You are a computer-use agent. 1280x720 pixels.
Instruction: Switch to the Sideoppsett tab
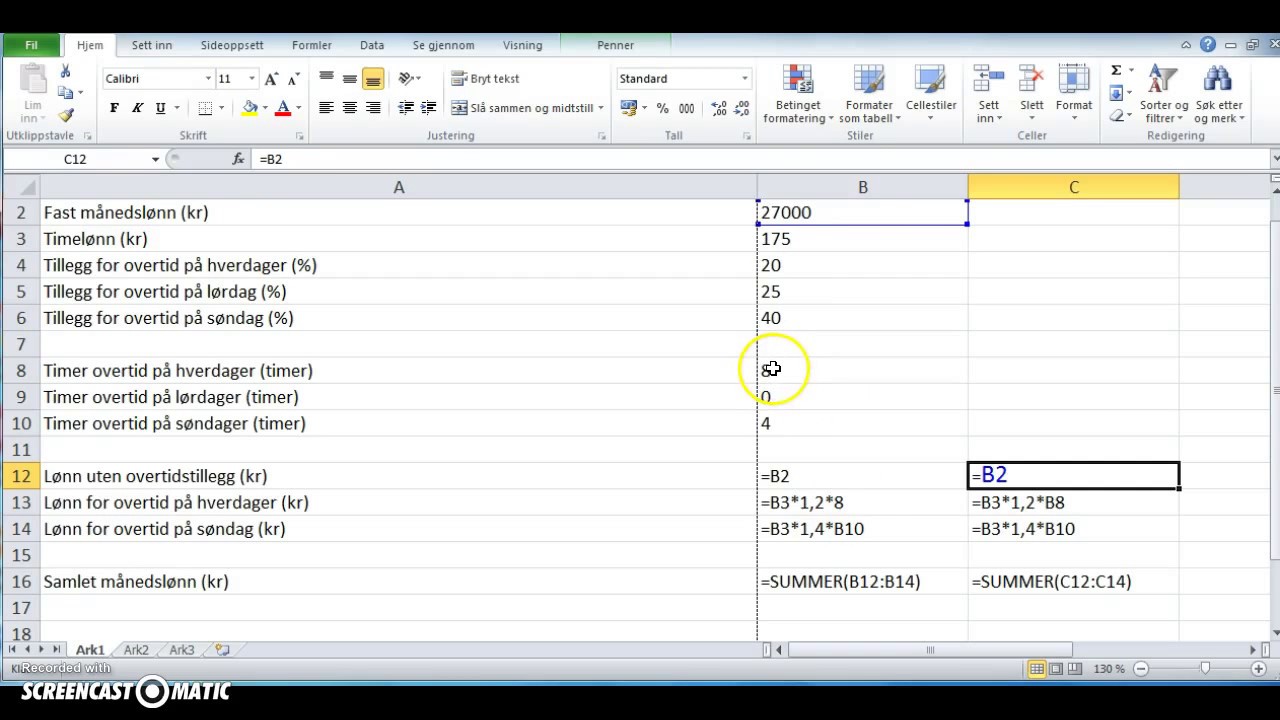232,45
